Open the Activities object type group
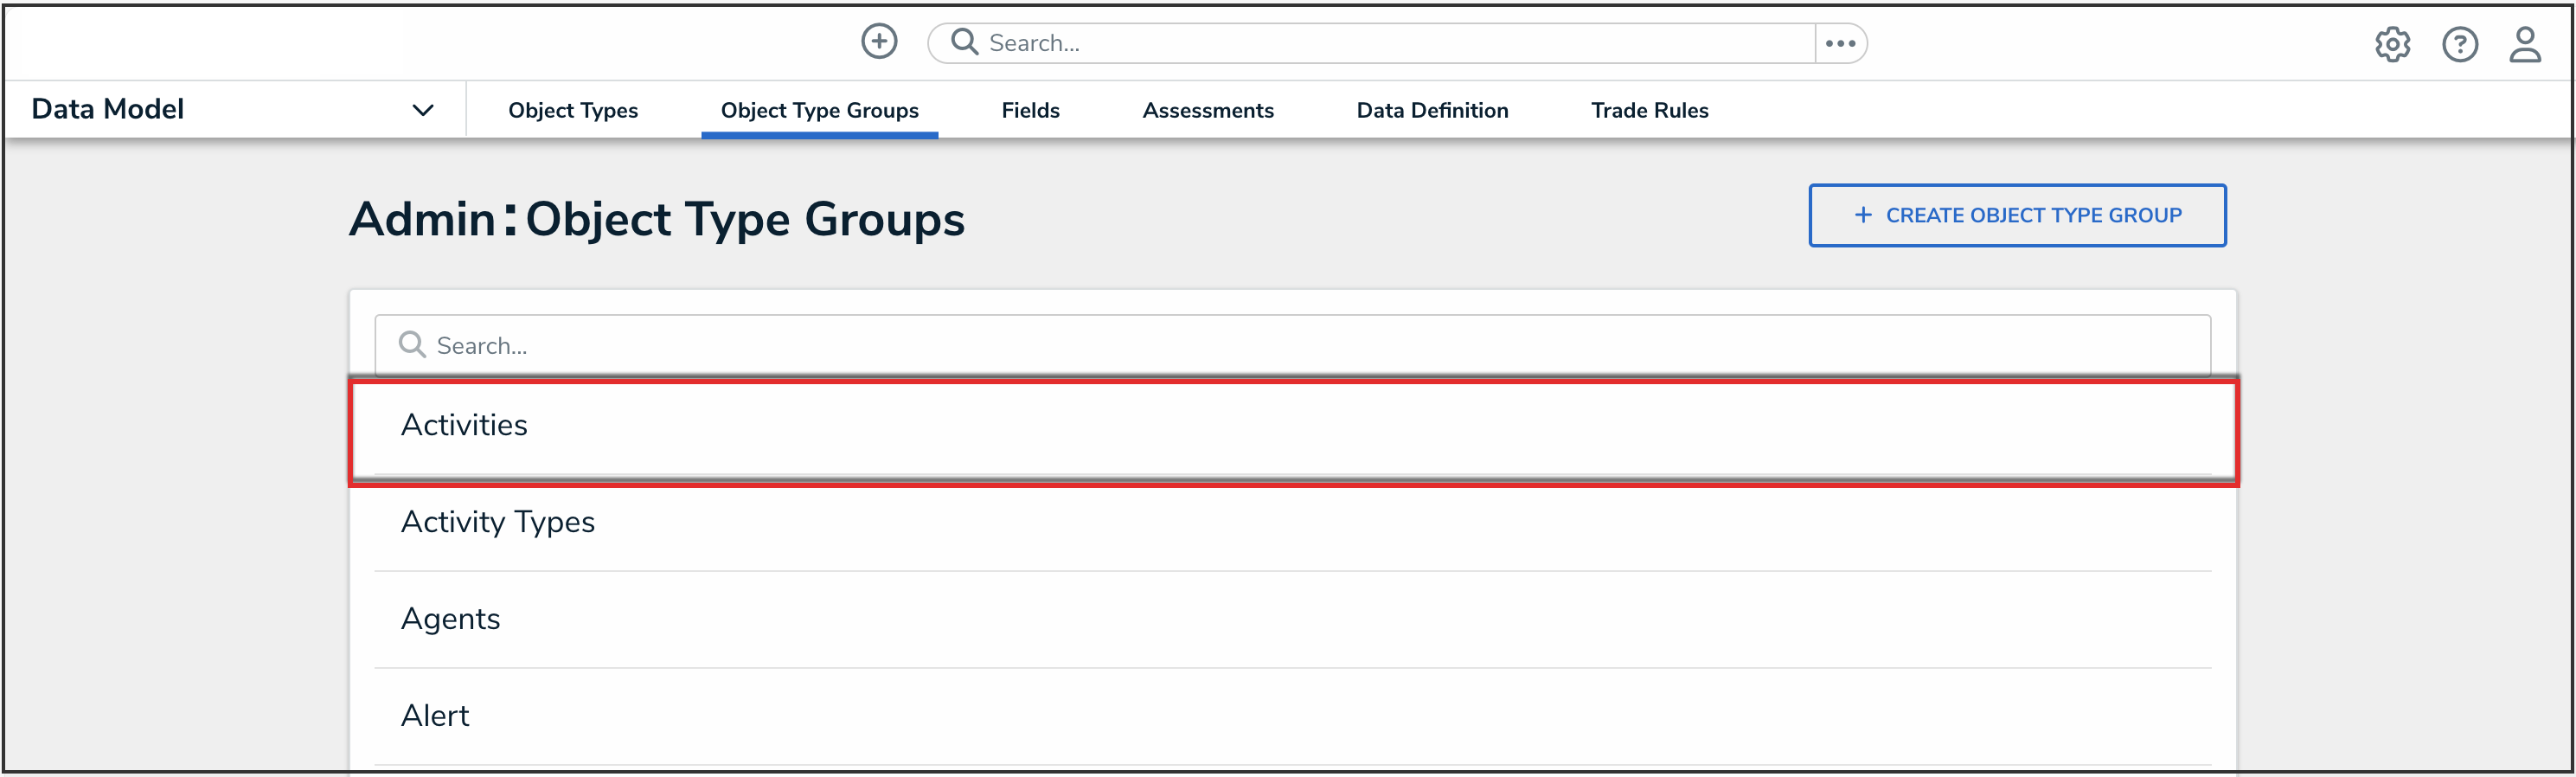 [465, 425]
